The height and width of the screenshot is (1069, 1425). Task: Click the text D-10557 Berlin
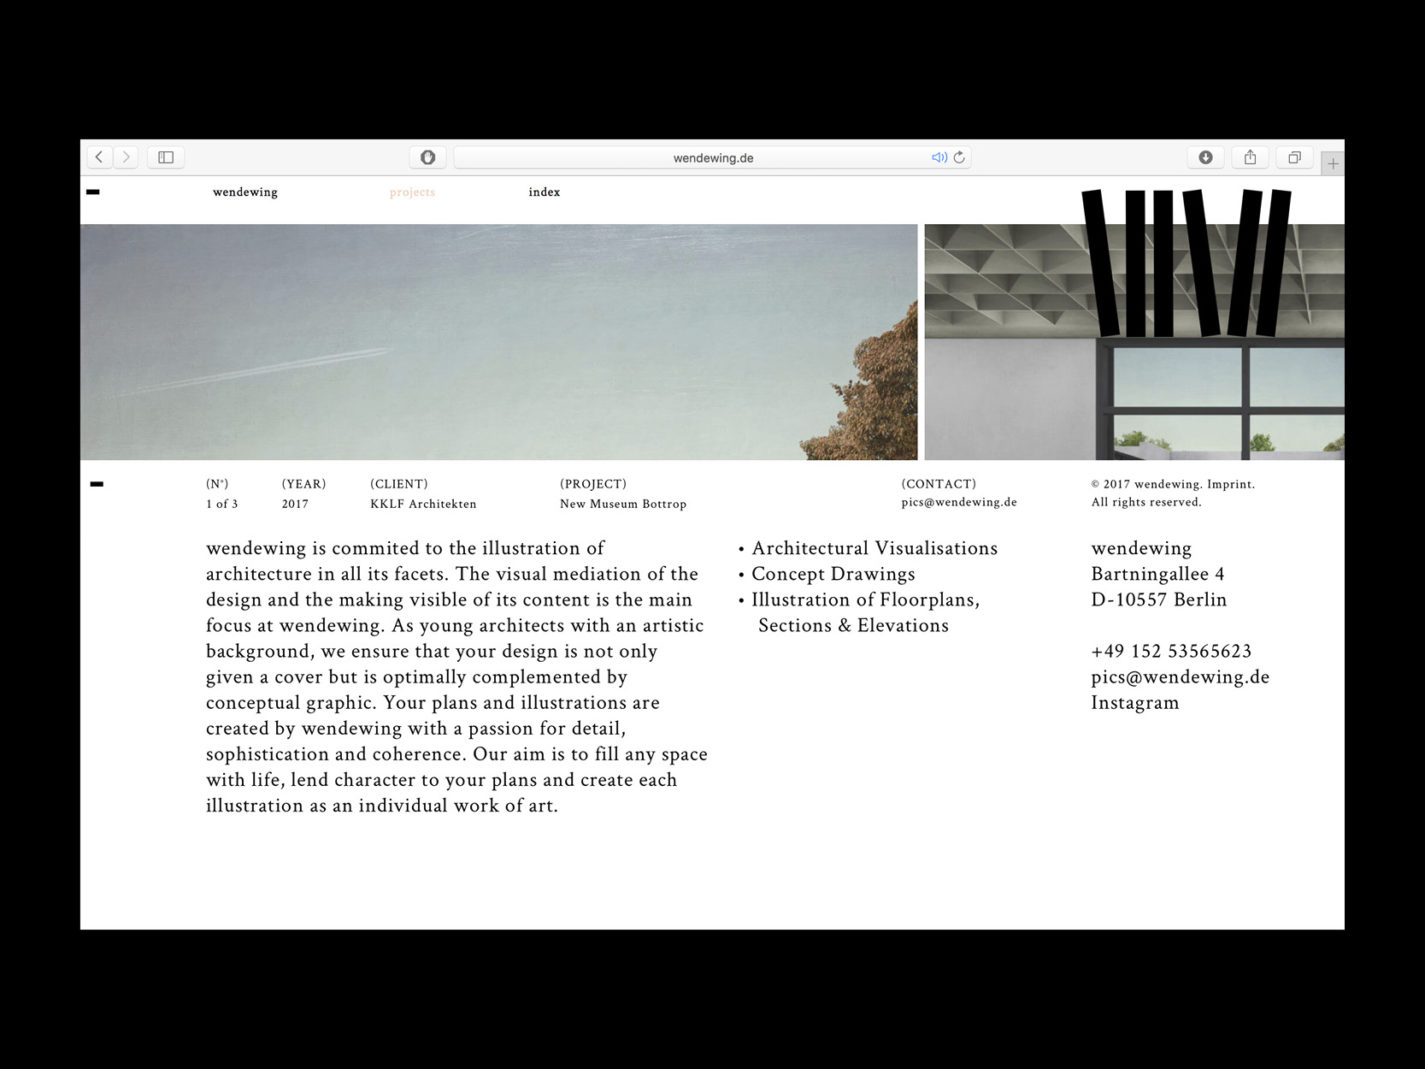1159,600
